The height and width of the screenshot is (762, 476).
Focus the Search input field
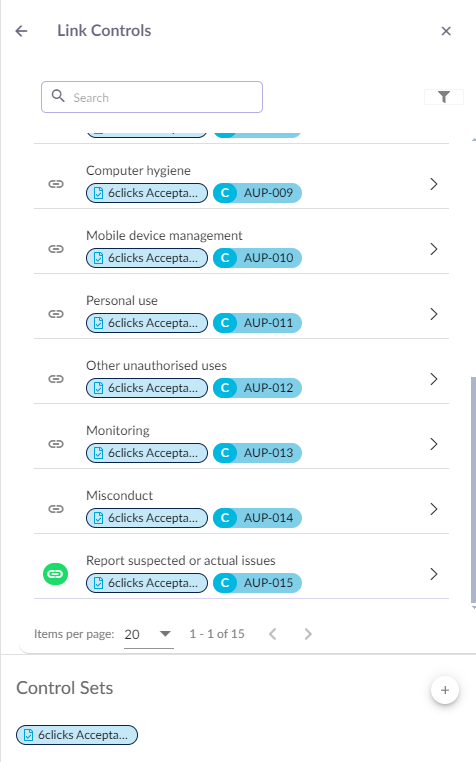(152, 97)
